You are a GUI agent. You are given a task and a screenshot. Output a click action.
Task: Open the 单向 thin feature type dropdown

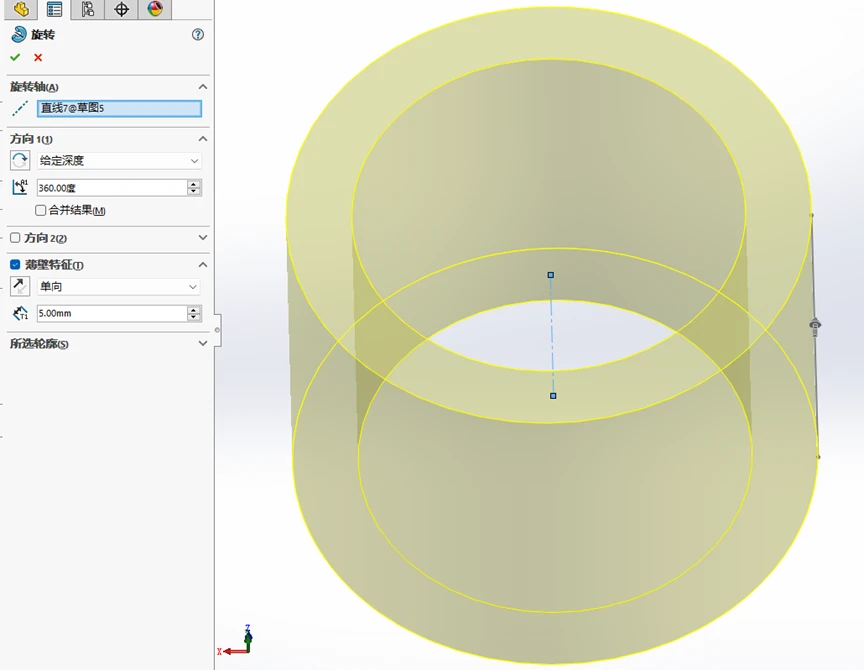[118, 287]
